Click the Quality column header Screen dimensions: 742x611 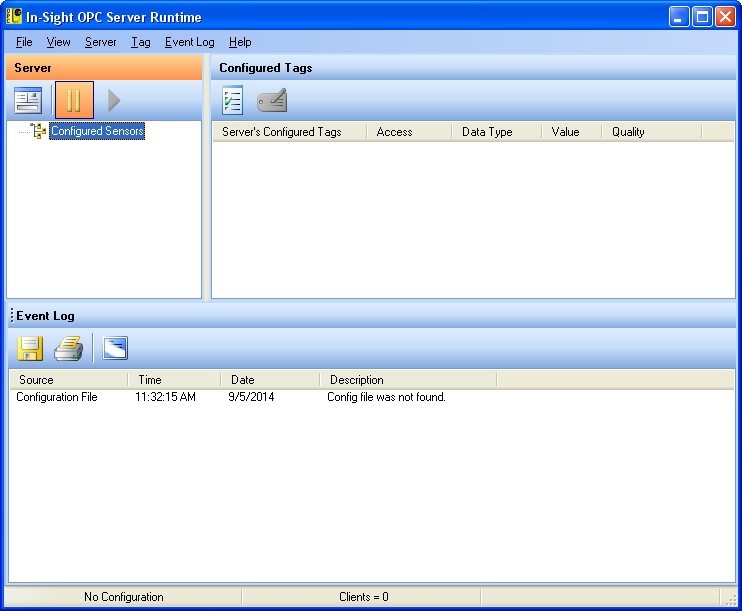pyautogui.click(x=652, y=132)
